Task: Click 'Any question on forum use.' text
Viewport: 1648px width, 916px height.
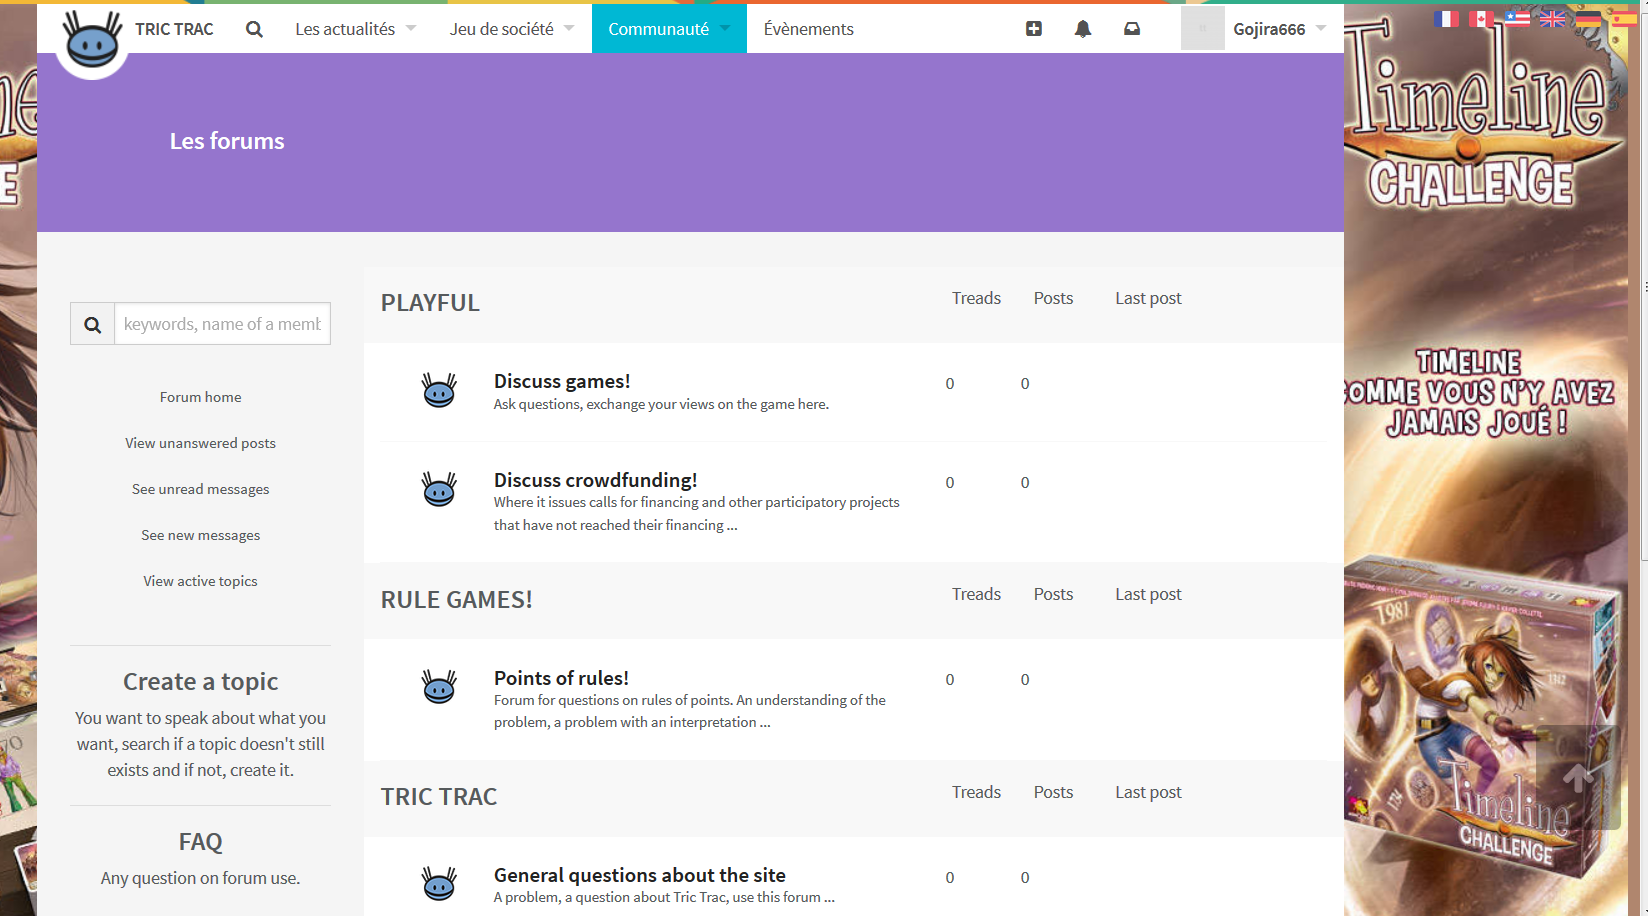Action: [x=201, y=878]
